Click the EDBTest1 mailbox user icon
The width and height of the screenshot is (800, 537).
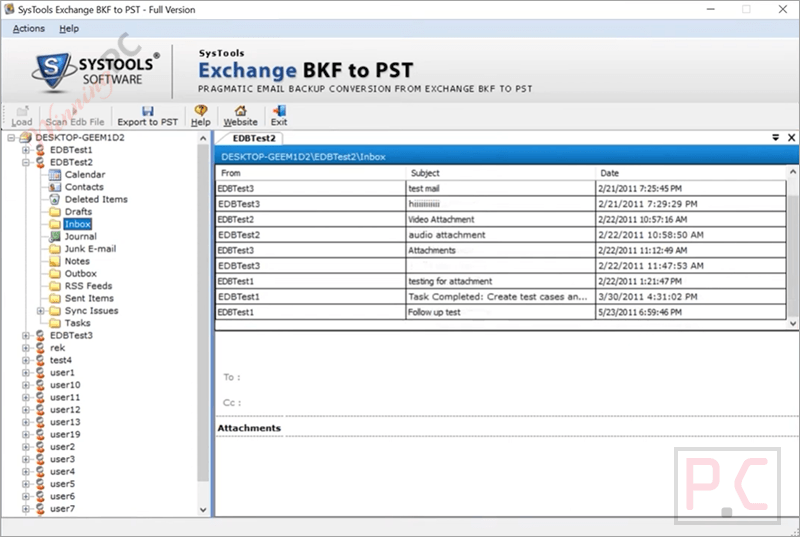40,150
